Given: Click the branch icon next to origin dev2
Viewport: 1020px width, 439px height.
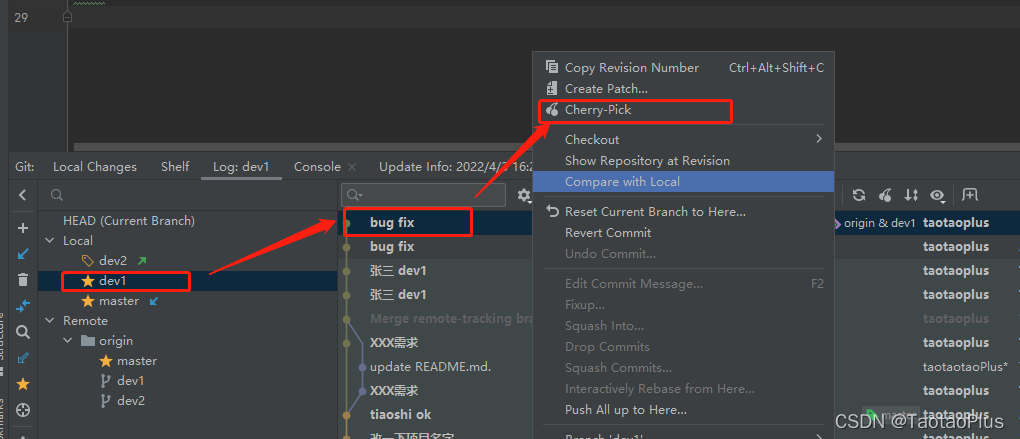Looking at the screenshot, I should (x=105, y=401).
